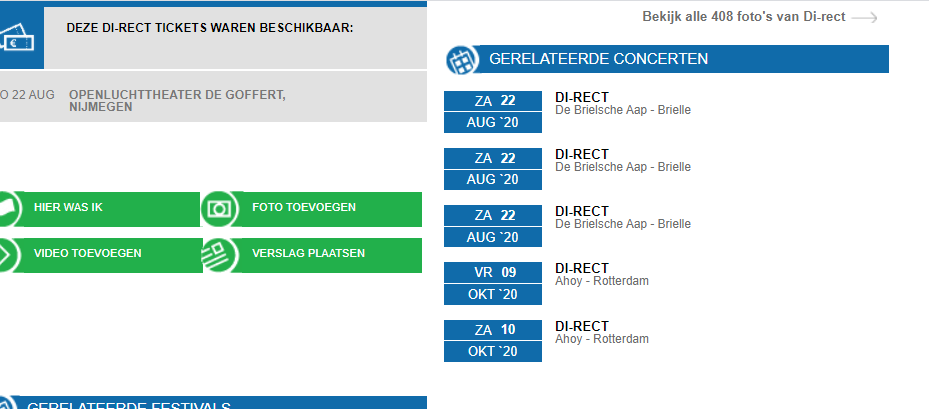The image size is (929, 409).
Task: Click the play icon on Video Toevoegen
Action: (6, 254)
